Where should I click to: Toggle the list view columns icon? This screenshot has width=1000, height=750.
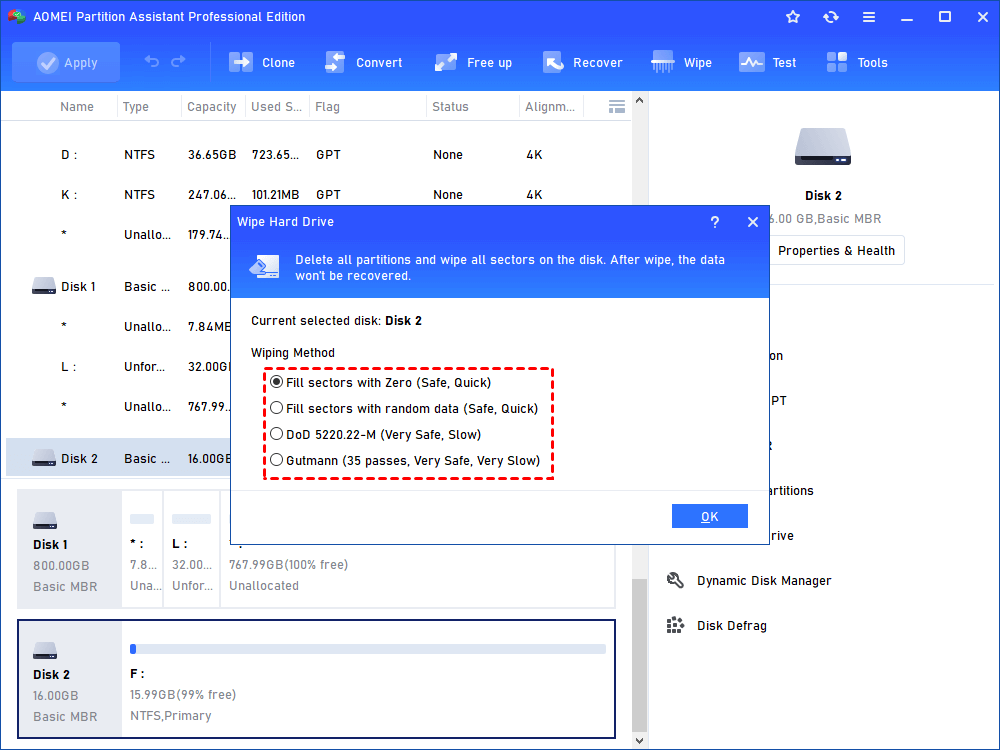pos(617,107)
